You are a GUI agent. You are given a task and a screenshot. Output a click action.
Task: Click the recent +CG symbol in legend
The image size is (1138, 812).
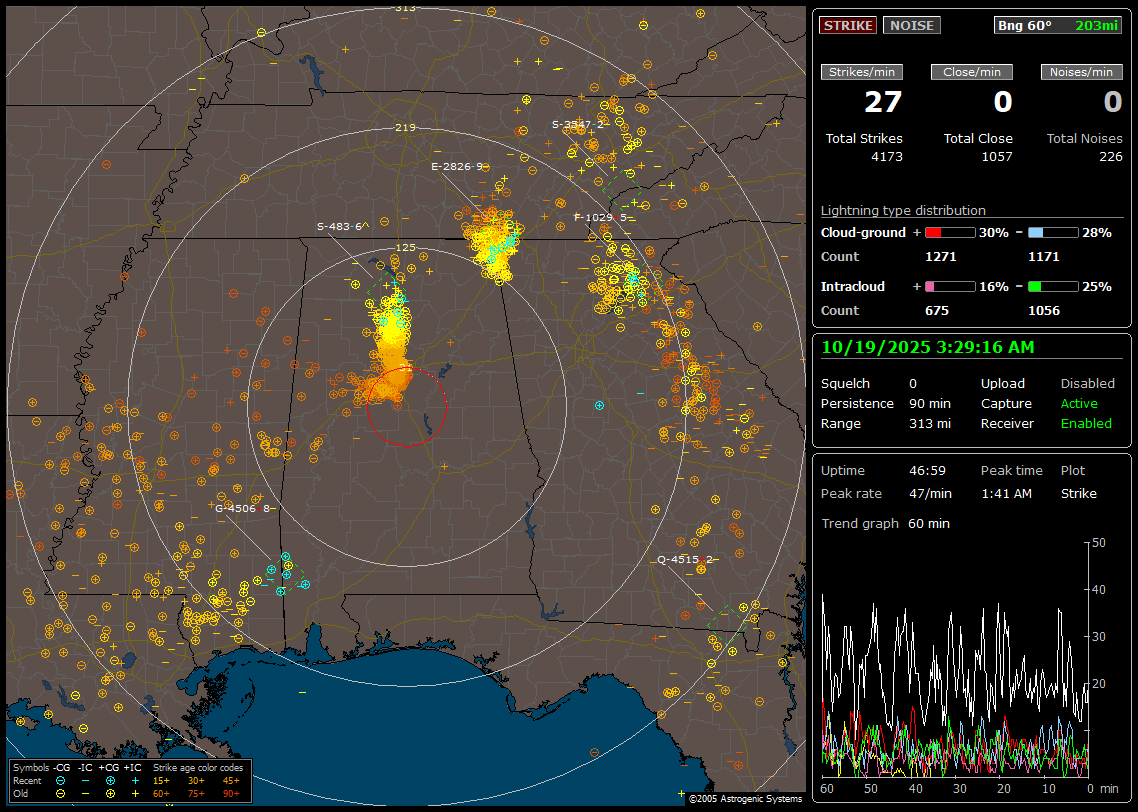110,780
